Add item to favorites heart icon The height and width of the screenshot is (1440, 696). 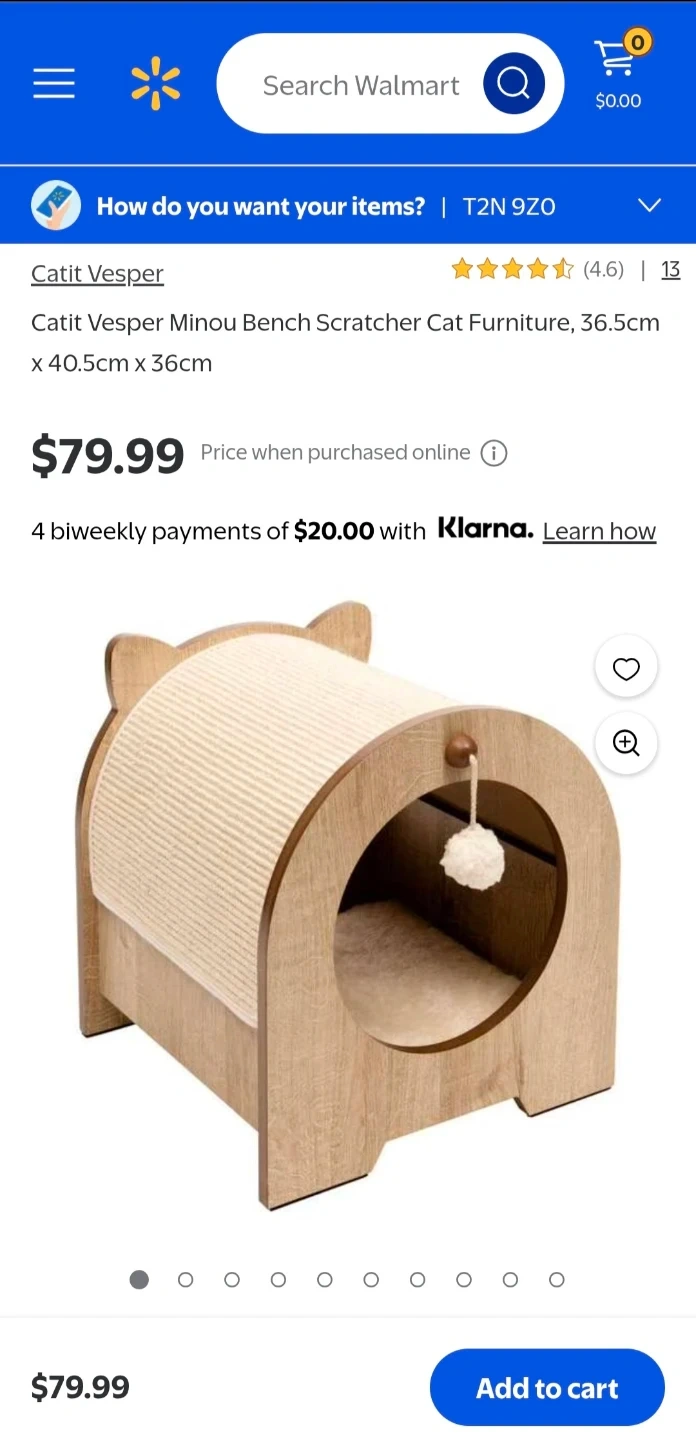tap(626, 668)
